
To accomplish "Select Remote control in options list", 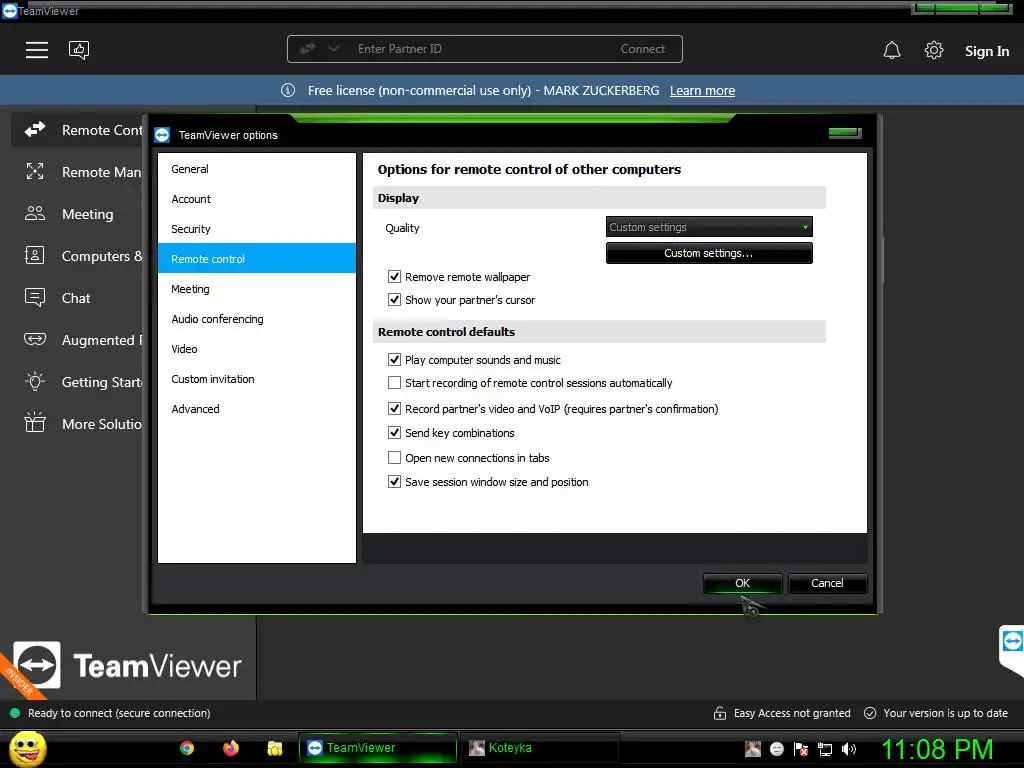I will pyautogui.click(x=257, y=259).
